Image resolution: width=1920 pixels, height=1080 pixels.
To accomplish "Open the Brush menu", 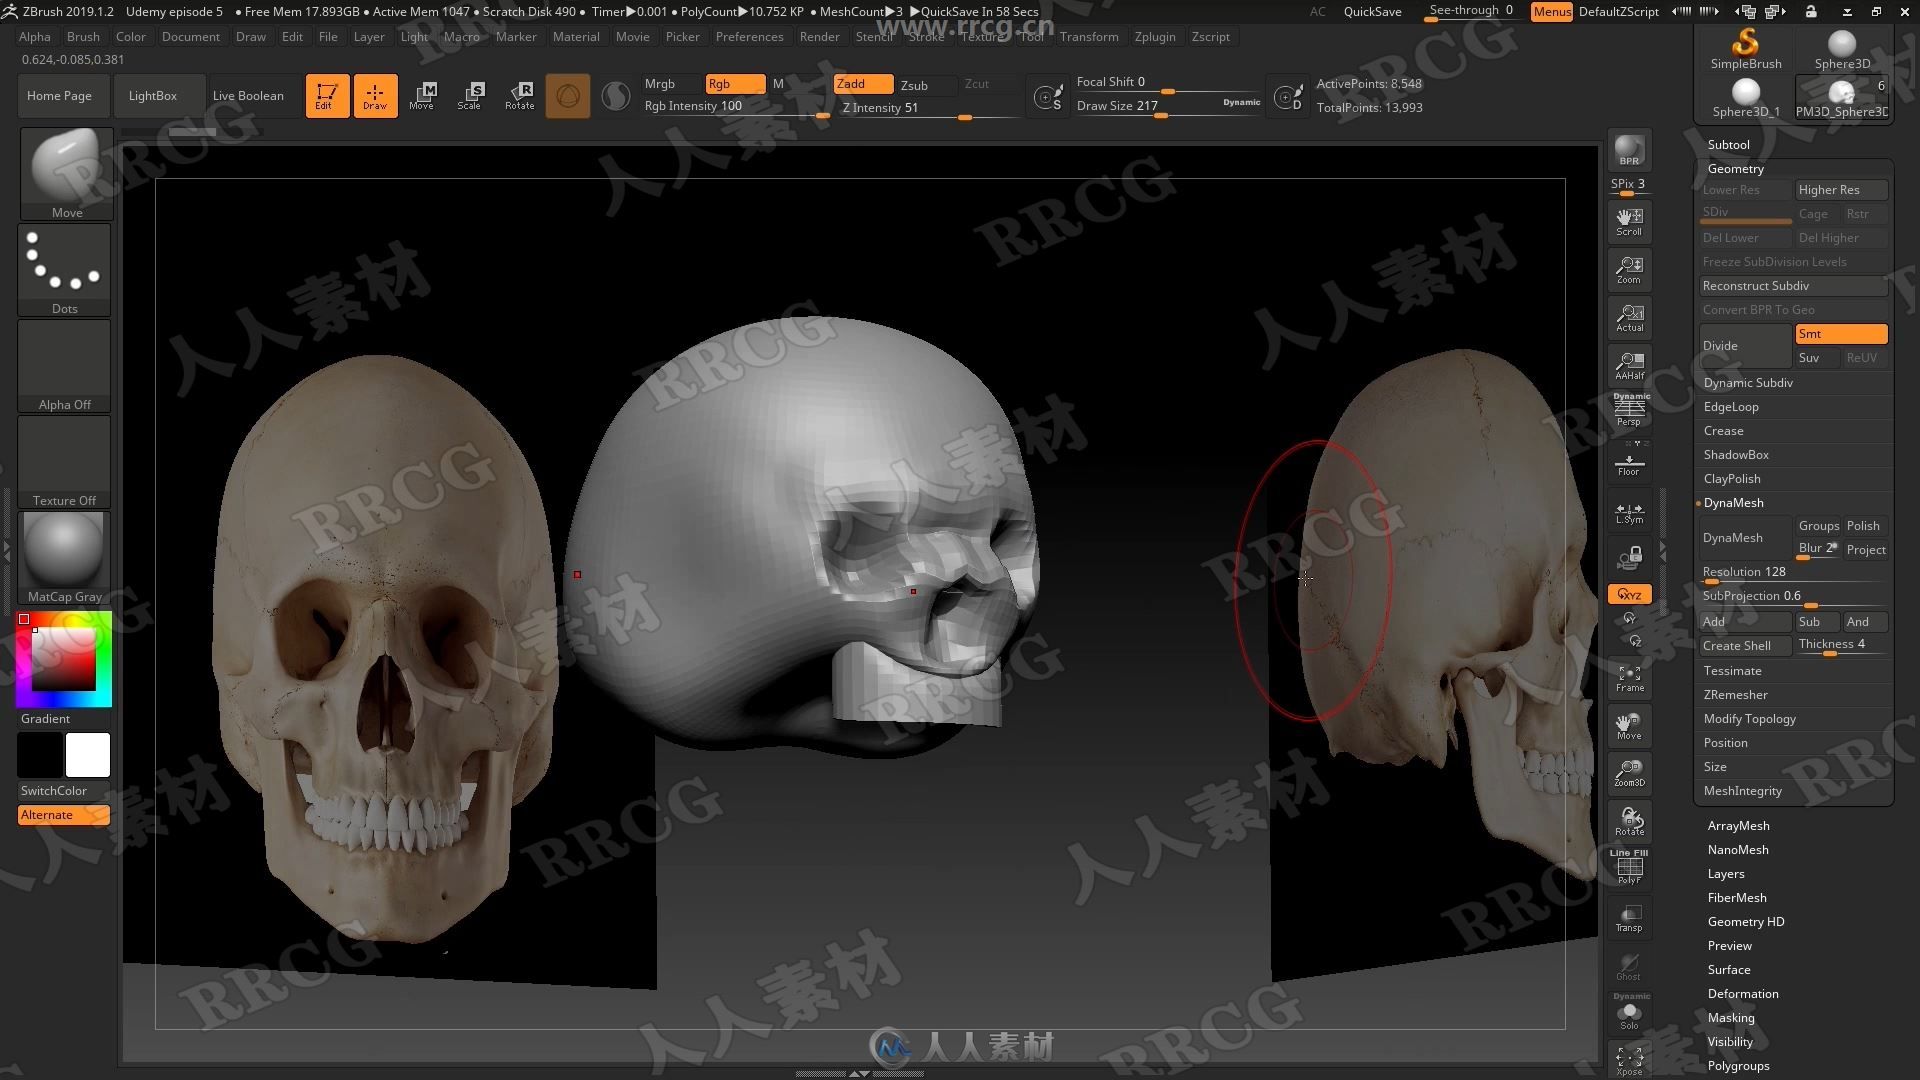I will tap(83, 37).
